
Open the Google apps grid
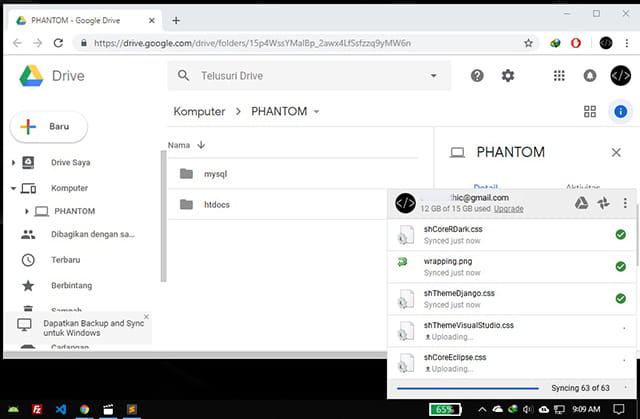pos(559,76)
